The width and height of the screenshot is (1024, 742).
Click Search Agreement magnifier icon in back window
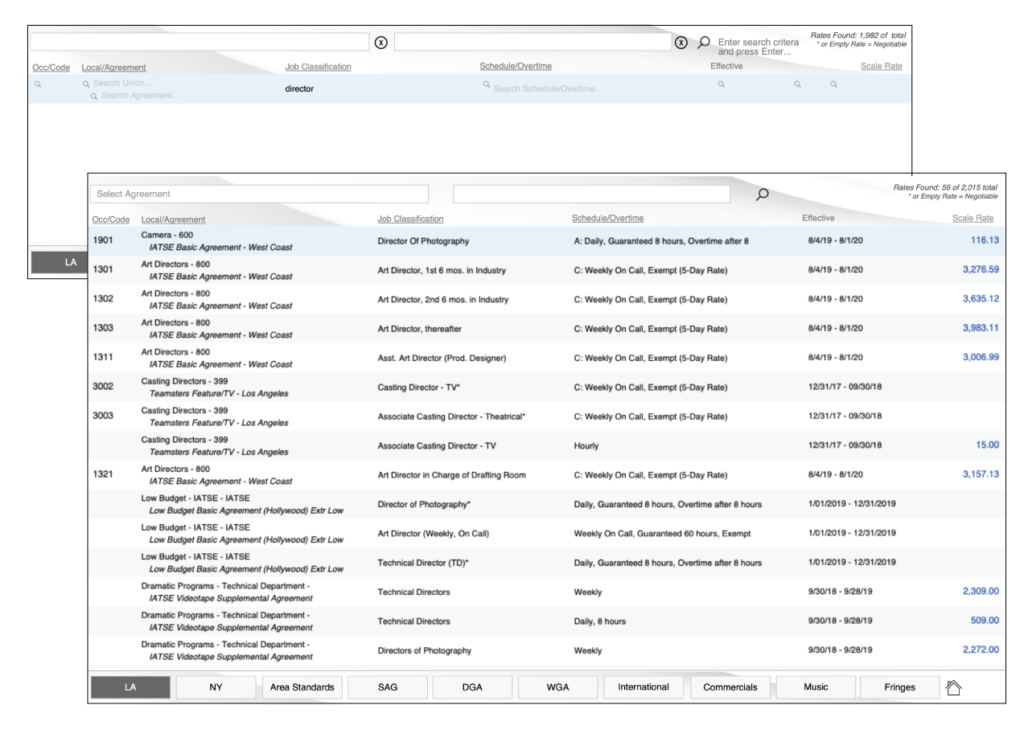point(94,96)
